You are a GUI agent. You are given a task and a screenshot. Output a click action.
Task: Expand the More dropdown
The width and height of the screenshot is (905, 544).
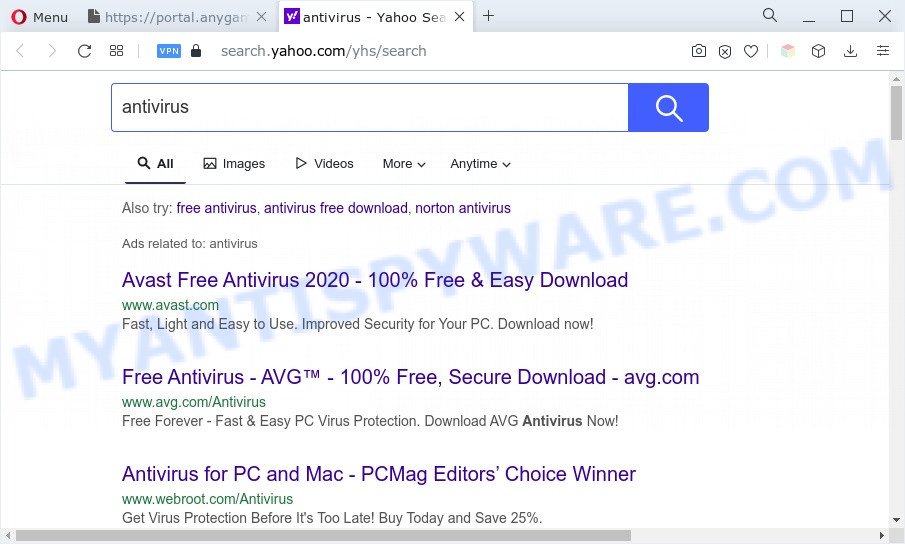[x=404, y=164]
